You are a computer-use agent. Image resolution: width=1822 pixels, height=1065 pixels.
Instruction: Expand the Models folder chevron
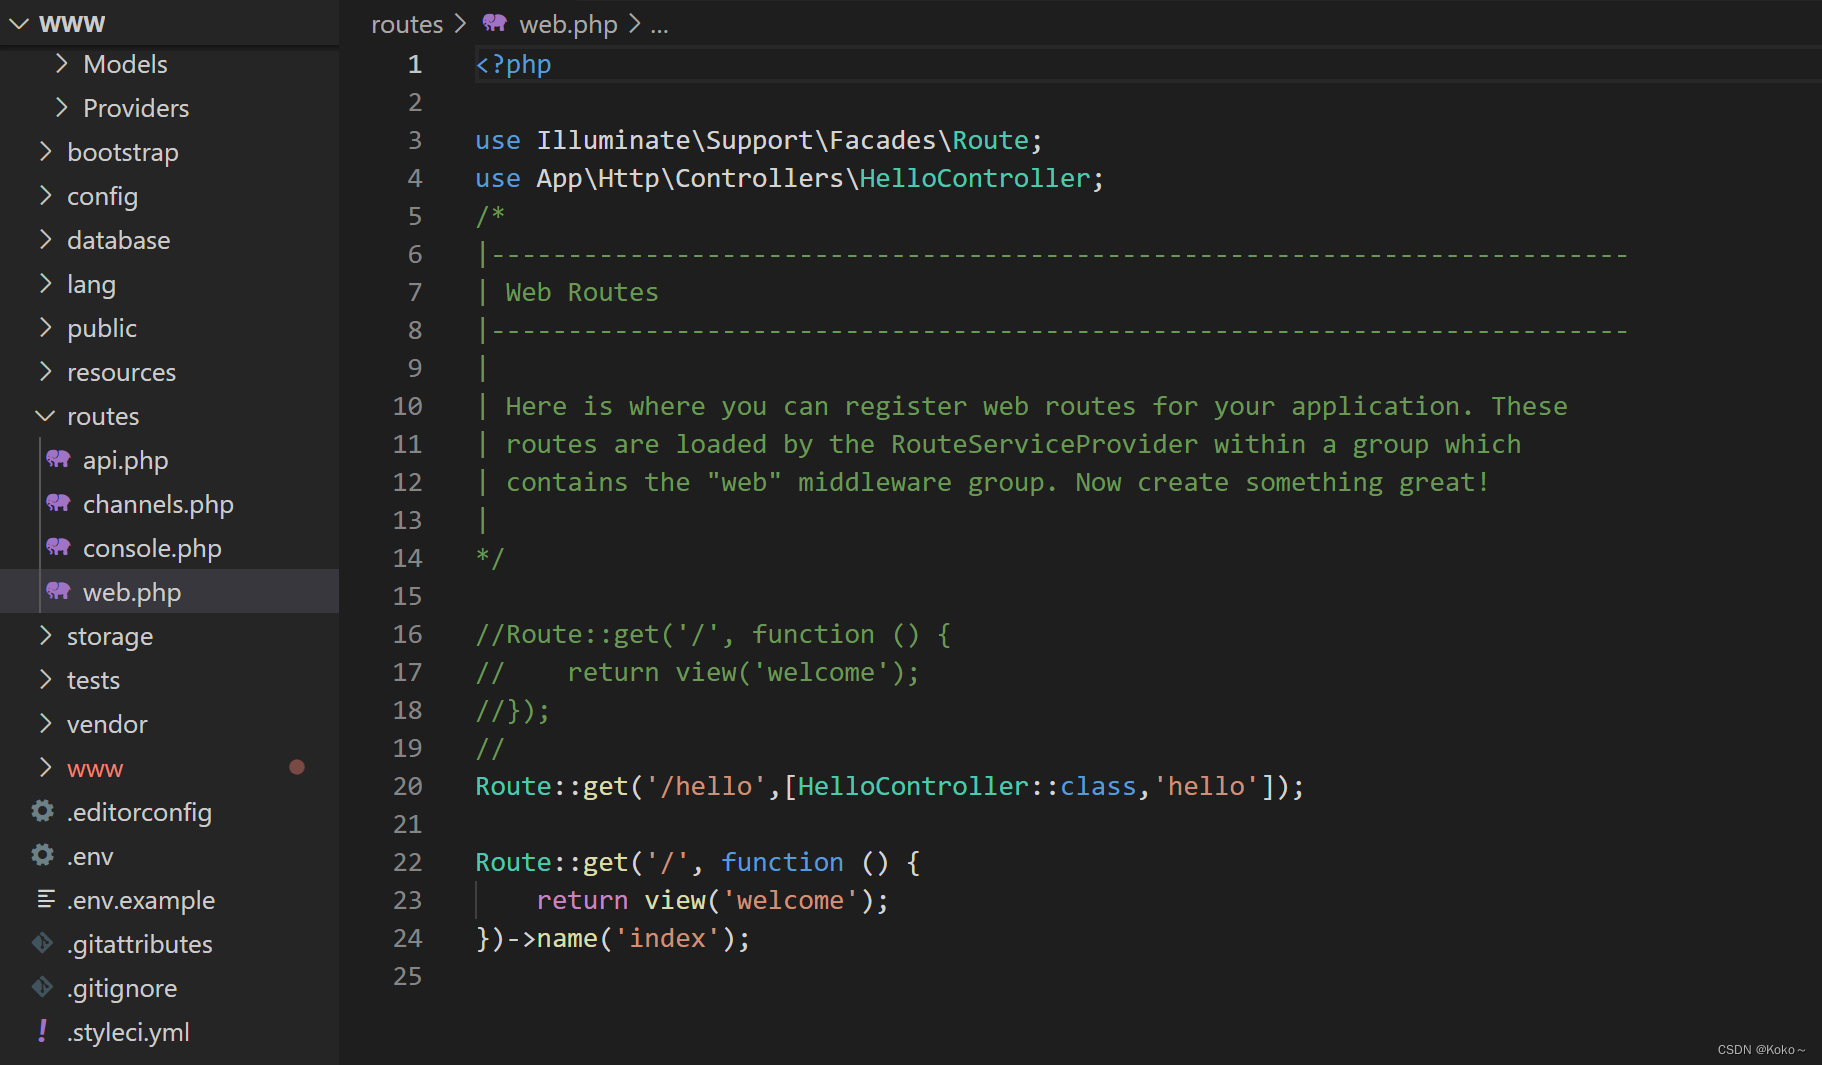62,64
